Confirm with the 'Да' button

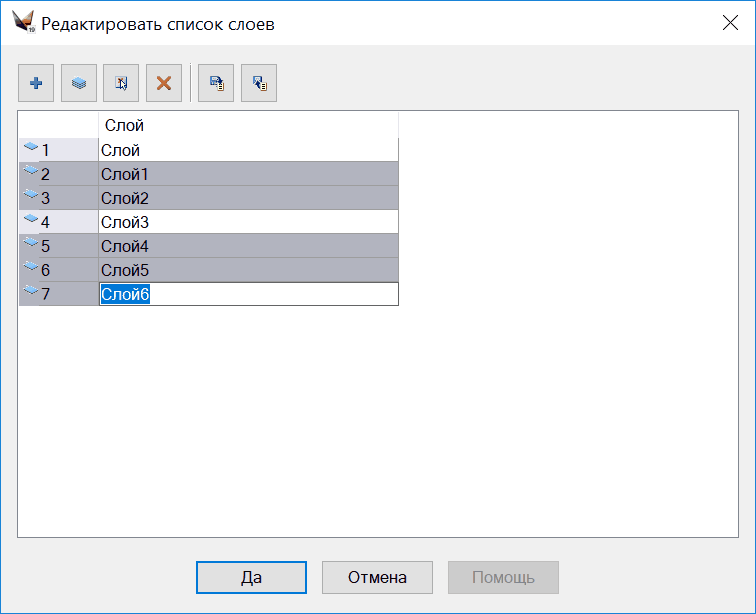pos(251,577)
